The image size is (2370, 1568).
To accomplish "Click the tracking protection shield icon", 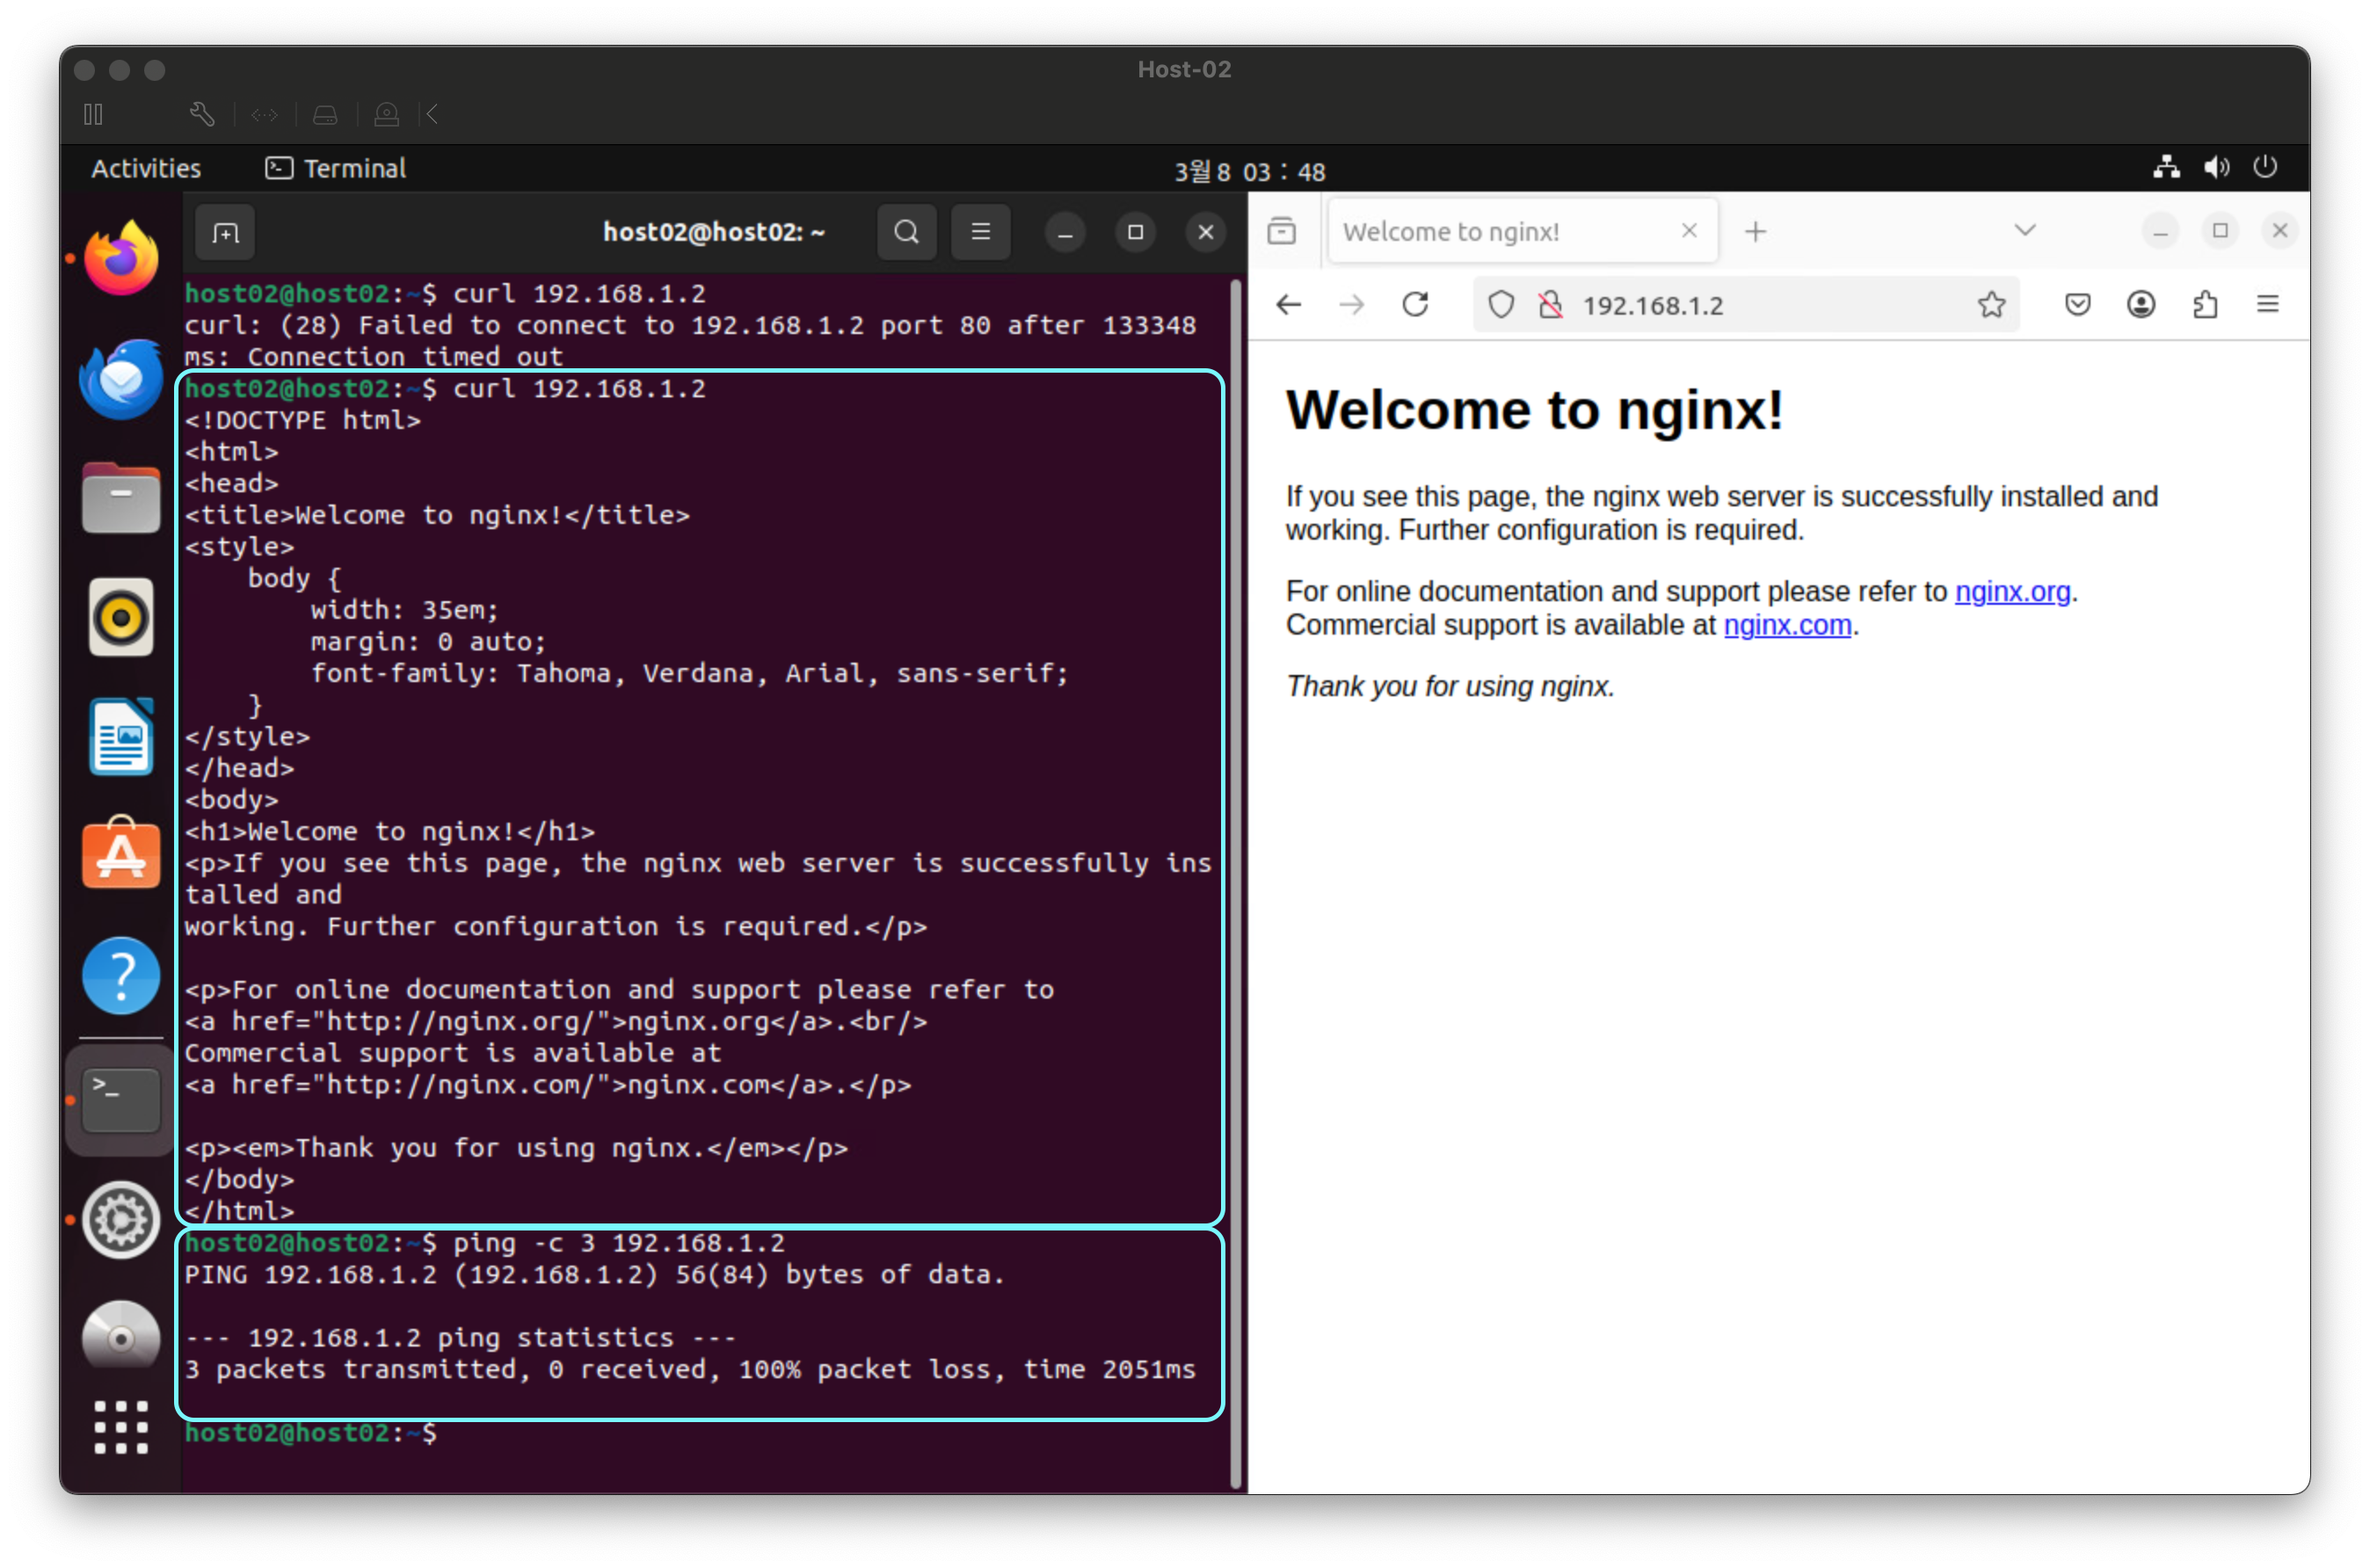I will 1500,304.
